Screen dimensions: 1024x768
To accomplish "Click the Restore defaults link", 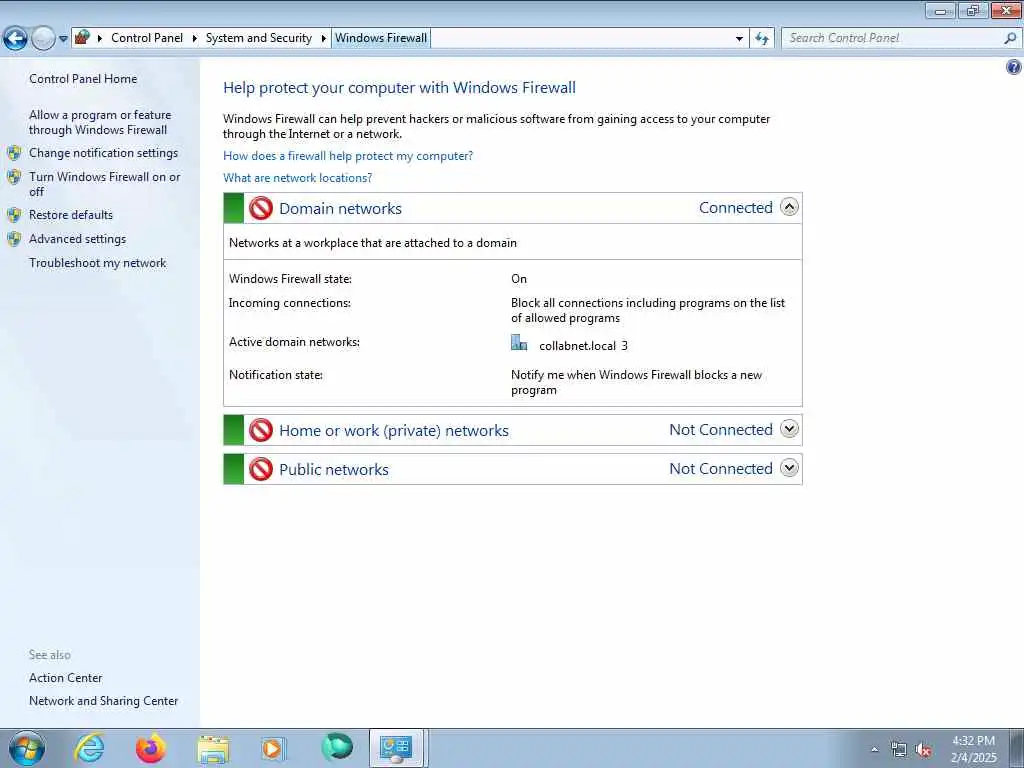I will pyautogui.click(x=71, y=215).
